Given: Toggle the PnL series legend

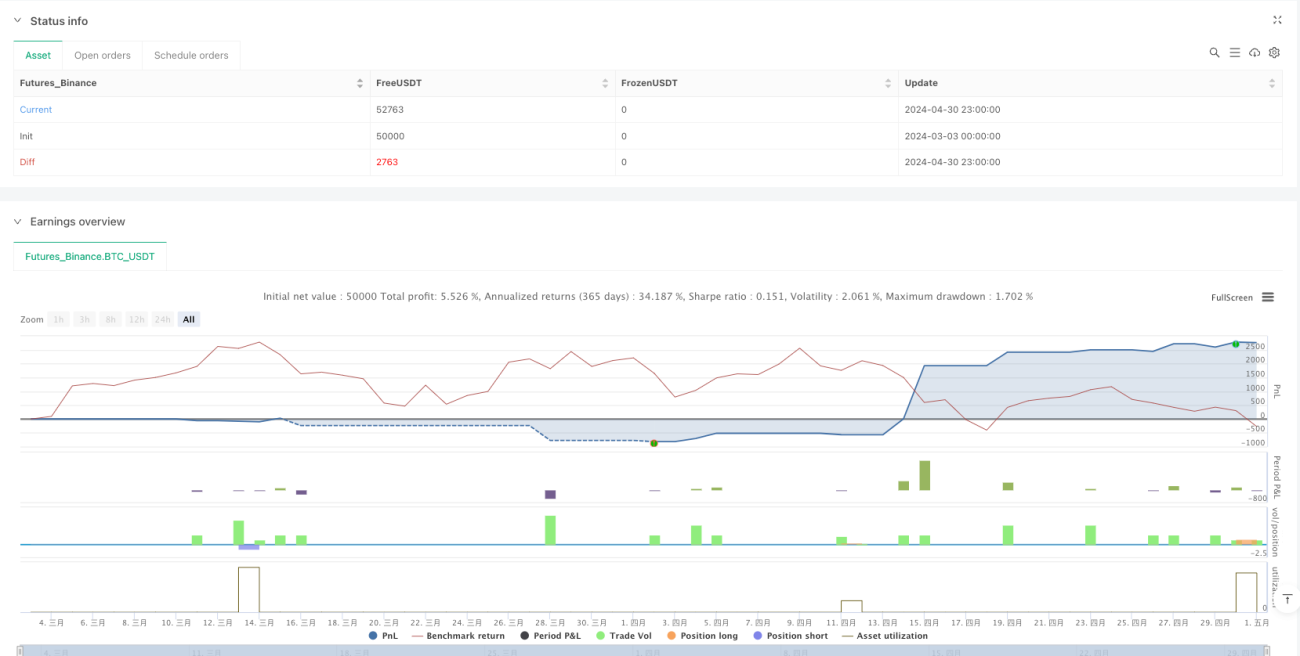Looking at the screenshot, I should (x=383, y=635).
